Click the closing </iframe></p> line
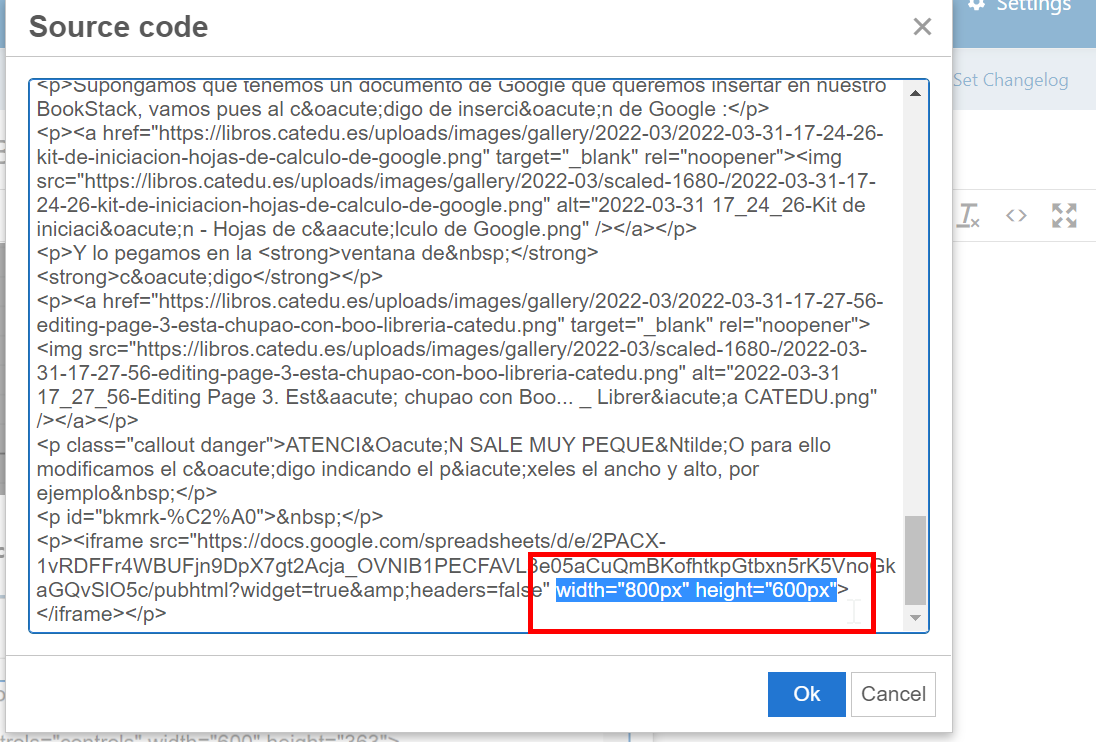1096x742 pixels. (101, 614)
